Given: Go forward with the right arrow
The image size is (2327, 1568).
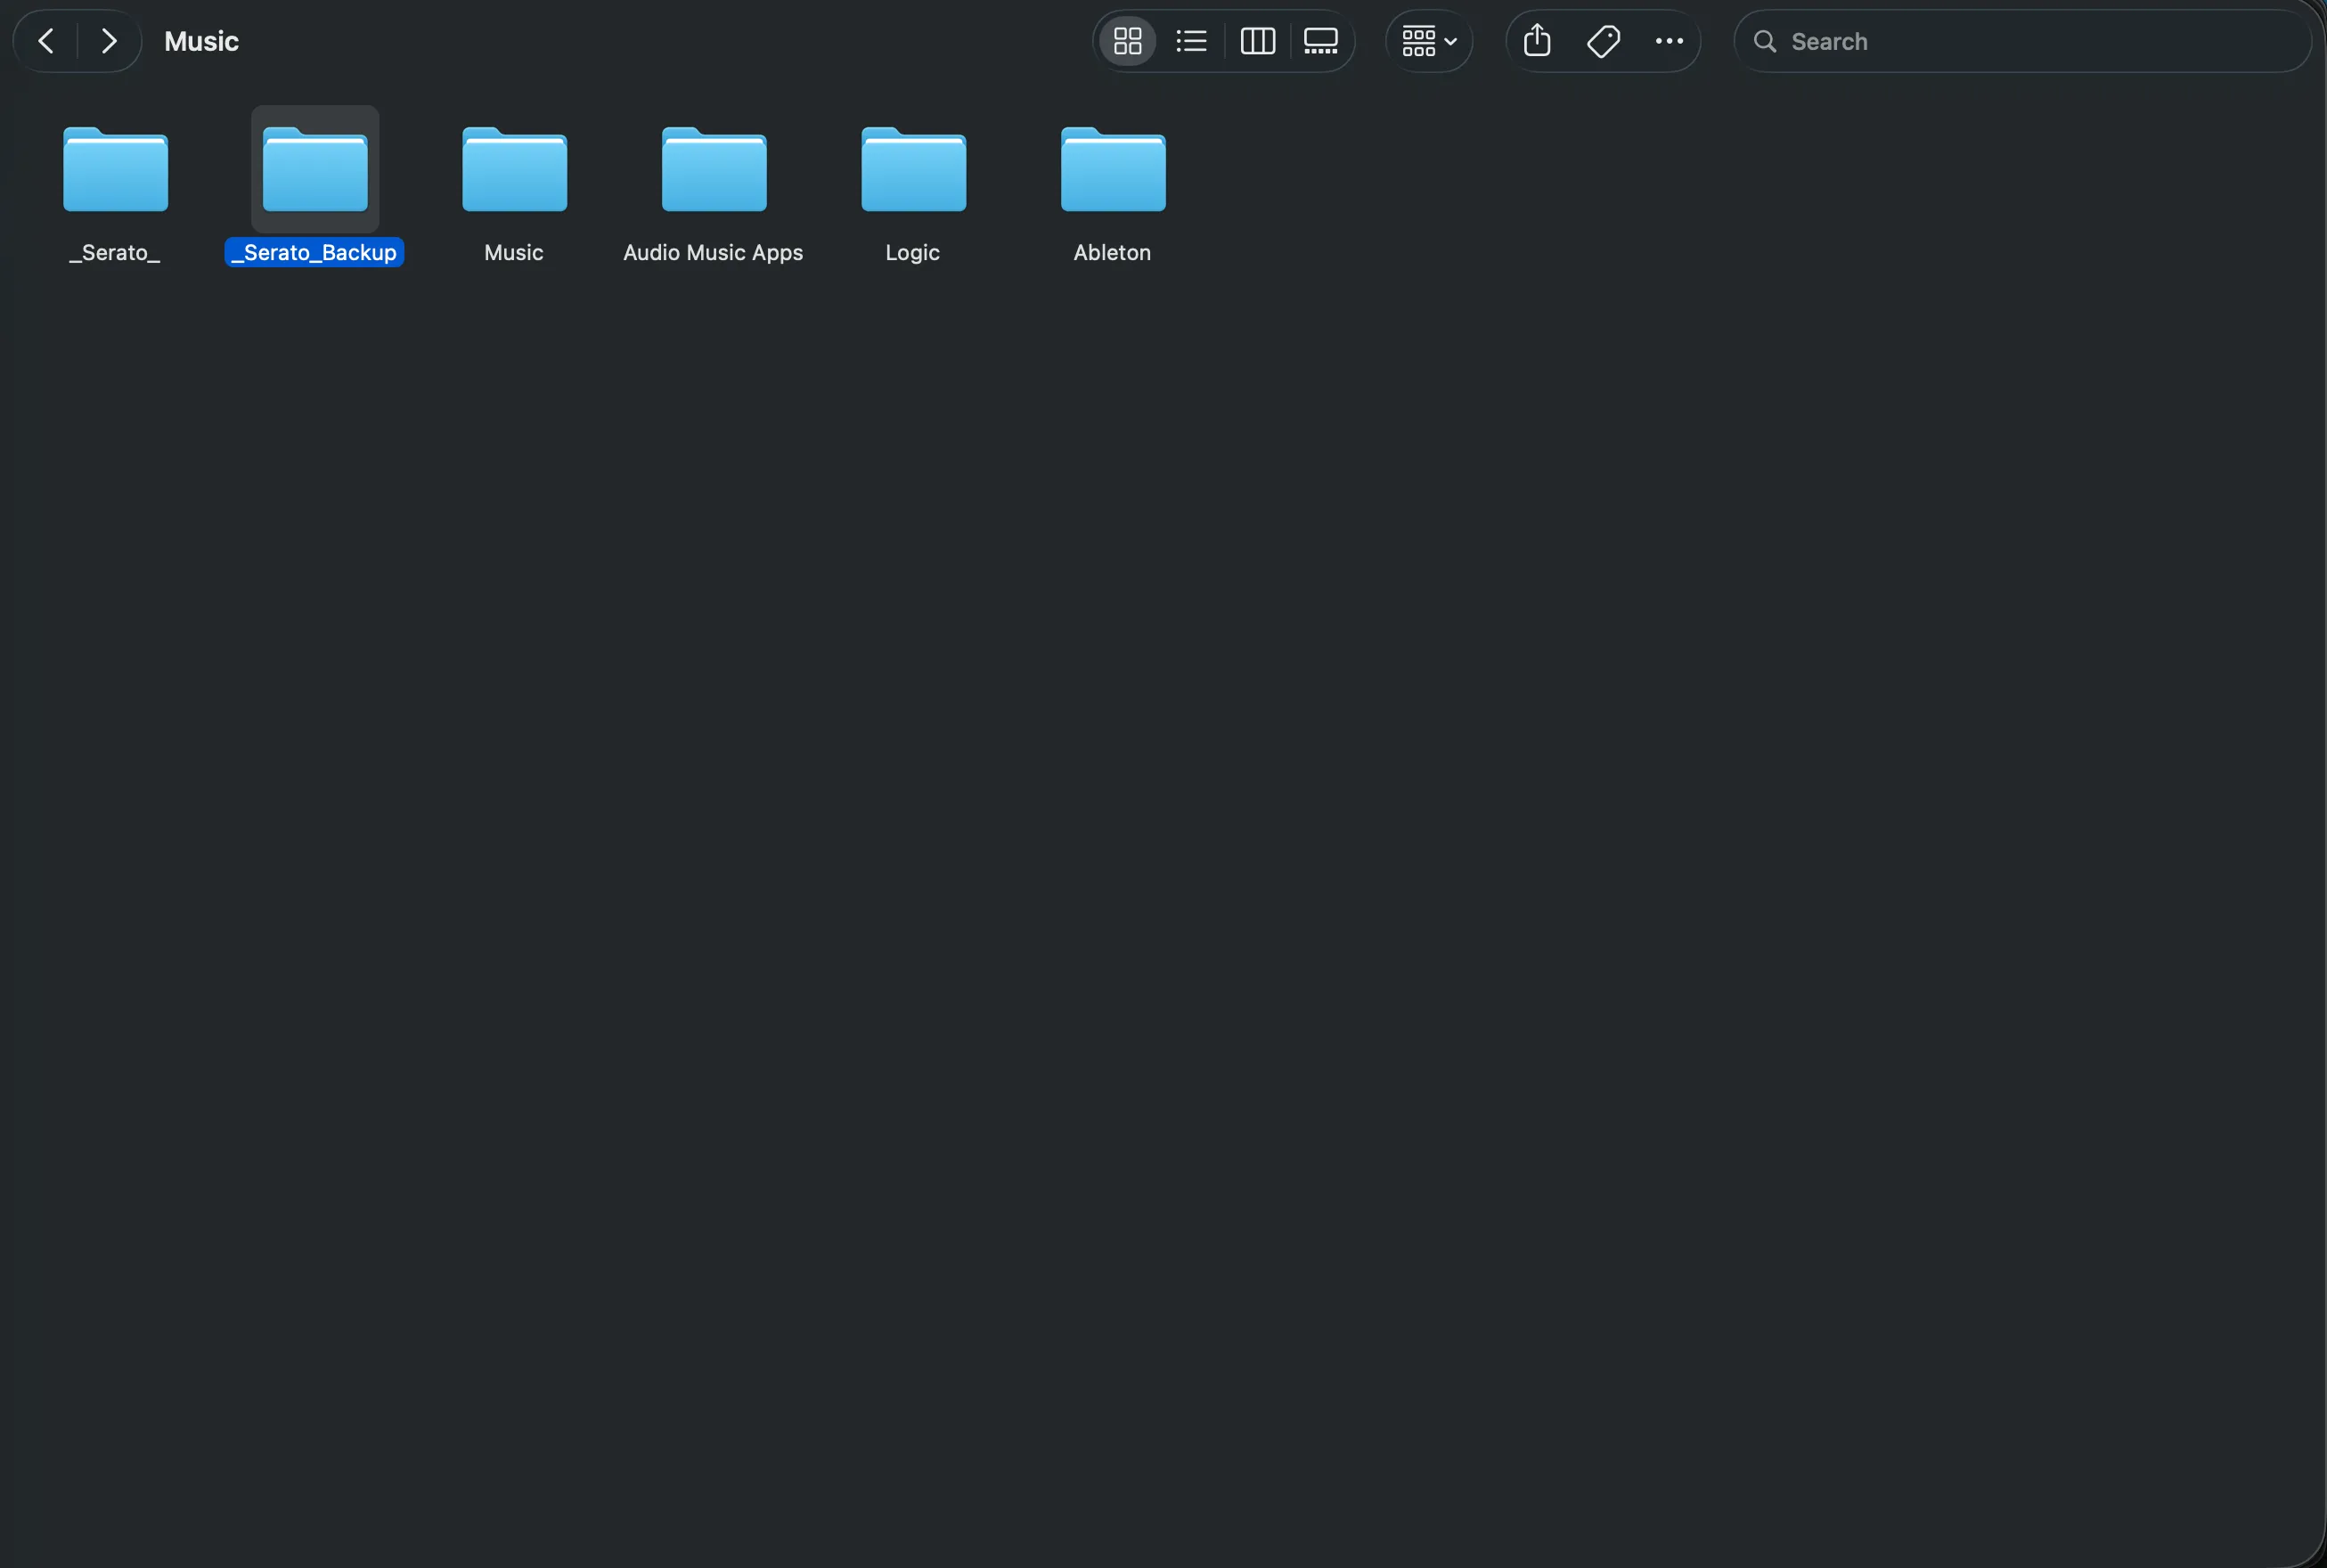Looking at the screenshot, I should (109, 41).
